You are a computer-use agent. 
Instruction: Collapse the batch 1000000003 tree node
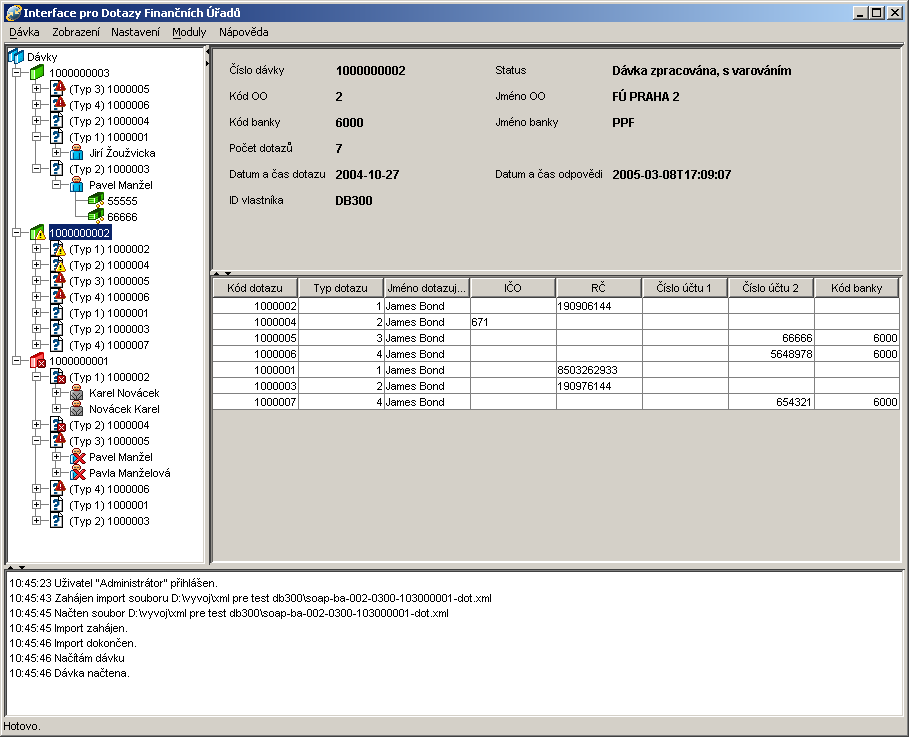click(17, 72)
